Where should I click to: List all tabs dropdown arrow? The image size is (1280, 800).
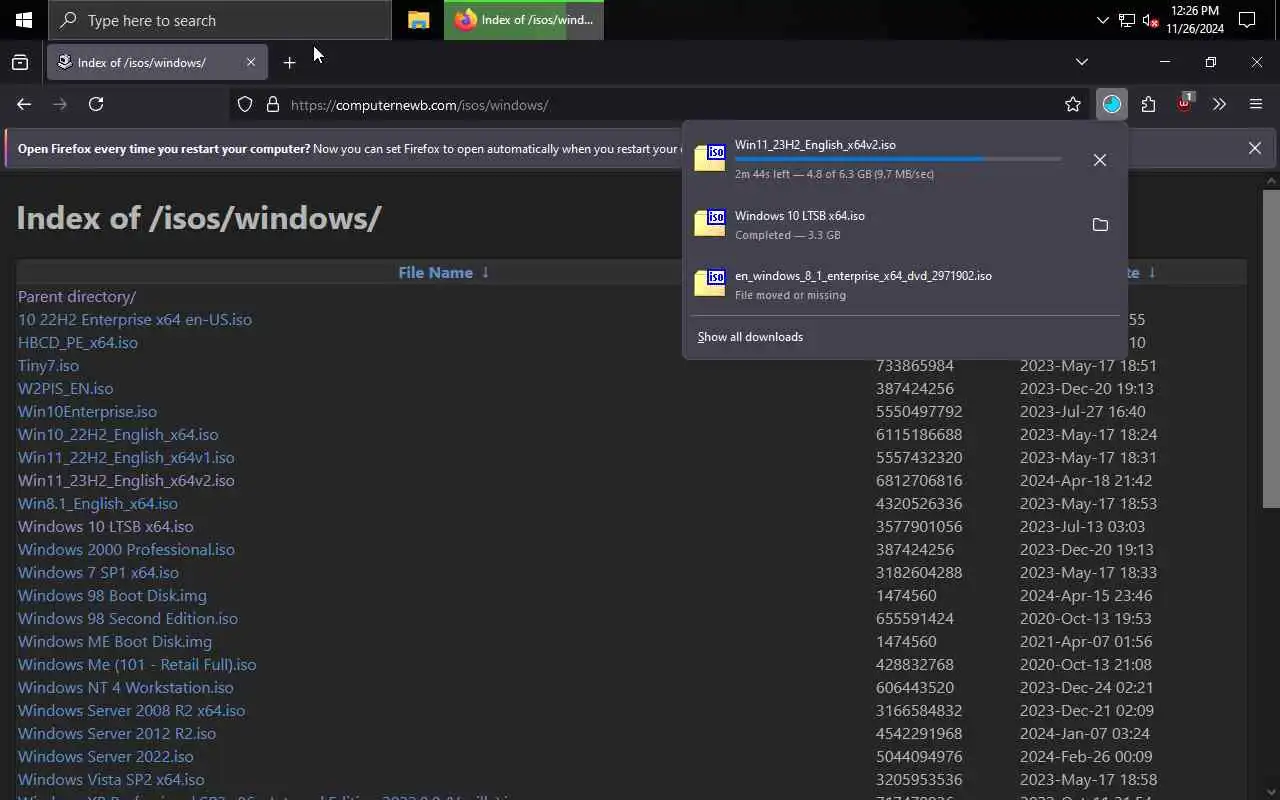tap(1082, 62)
